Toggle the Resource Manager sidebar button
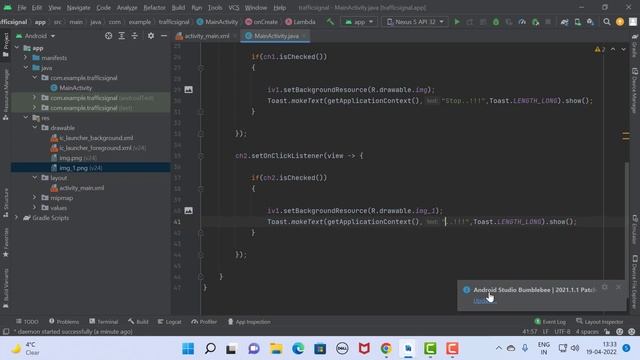Viewport: 640px width, 360px height. tap(6, 95)
